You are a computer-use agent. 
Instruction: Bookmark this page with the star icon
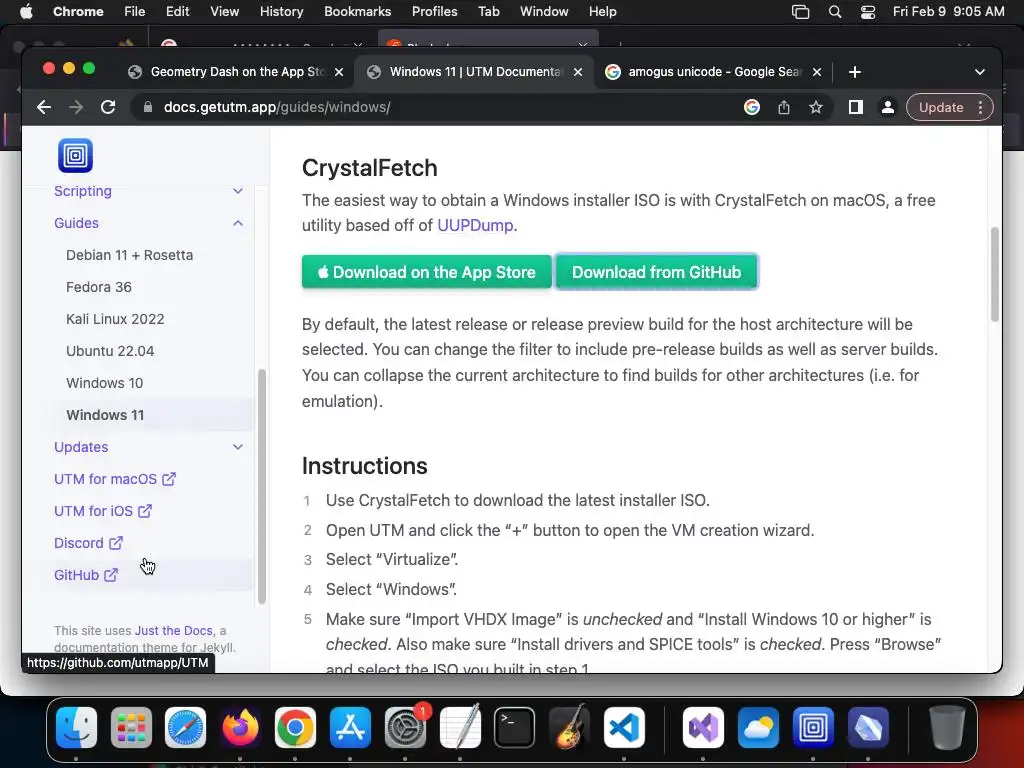(816, 107)
